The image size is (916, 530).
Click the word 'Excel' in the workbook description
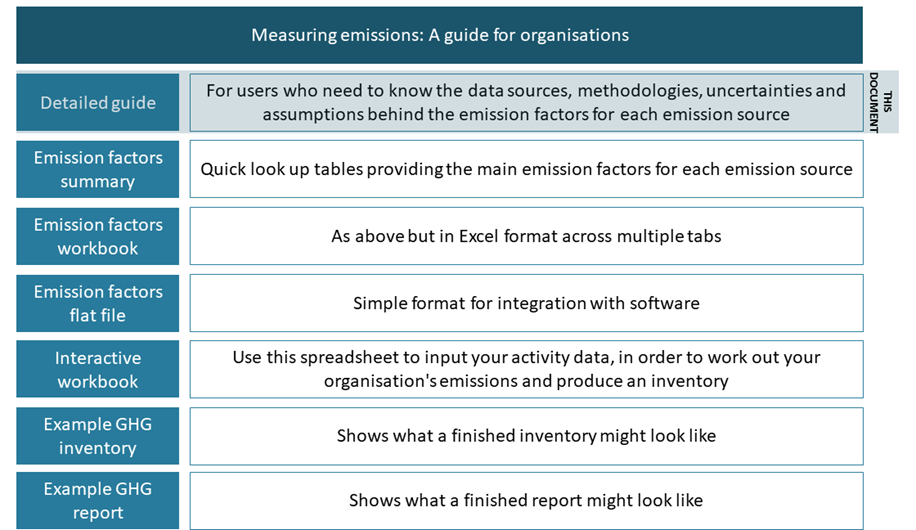pyautogui.click(x=484, y=237)
